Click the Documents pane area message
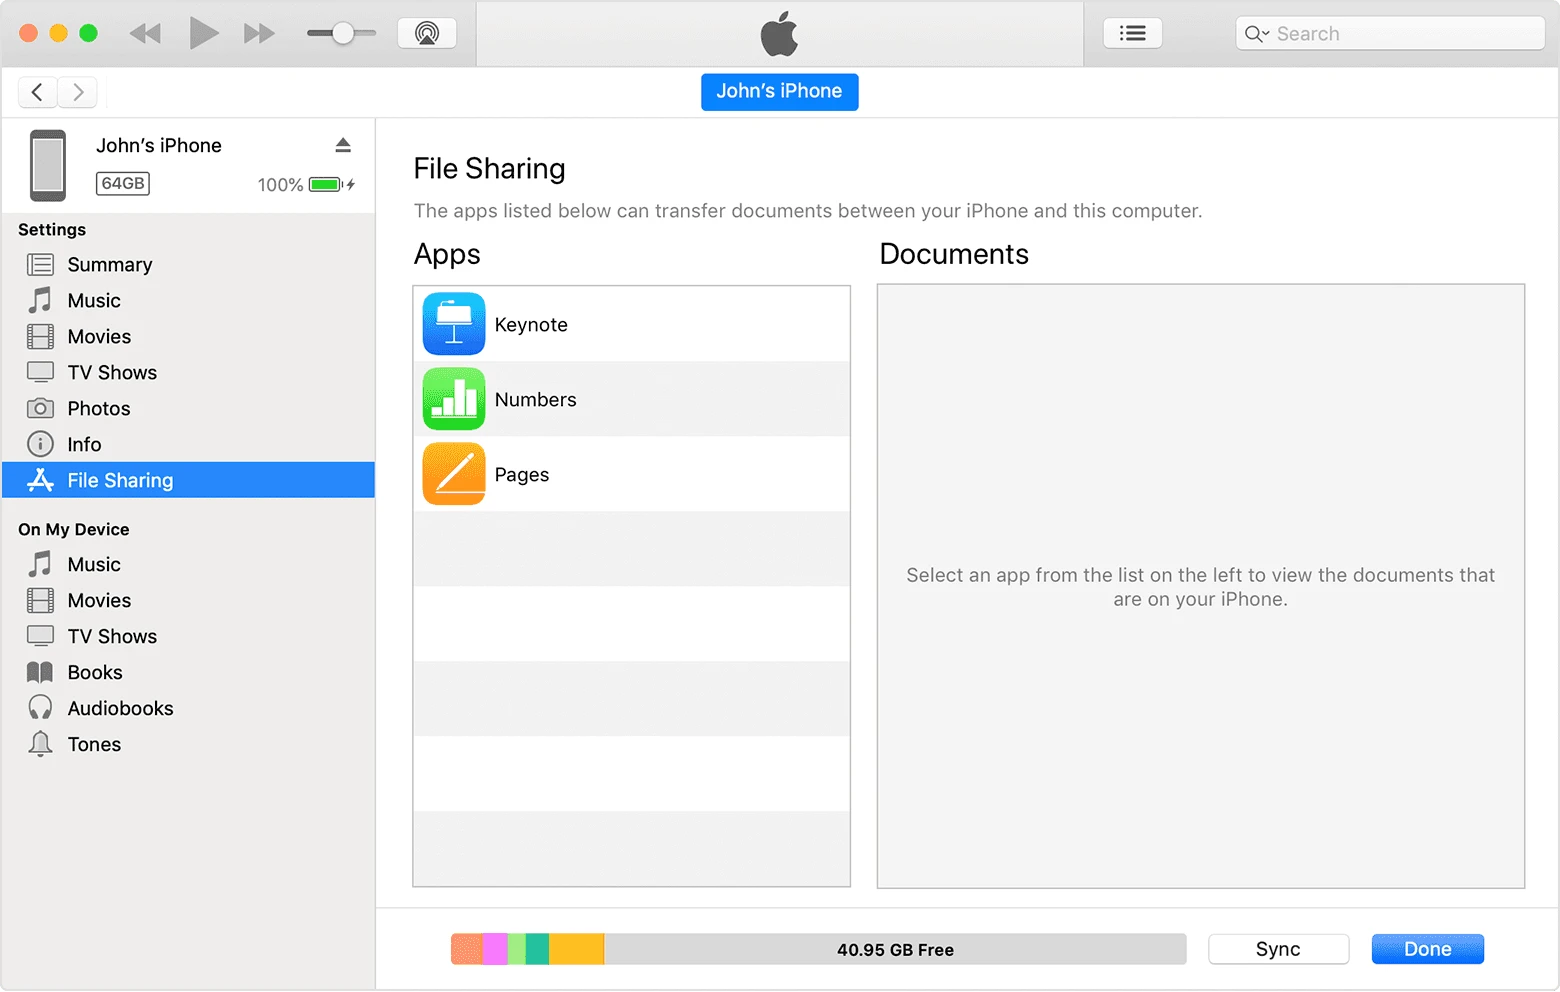The width and height of the screenshot is (1560, 992). [x=1200, y=587]
